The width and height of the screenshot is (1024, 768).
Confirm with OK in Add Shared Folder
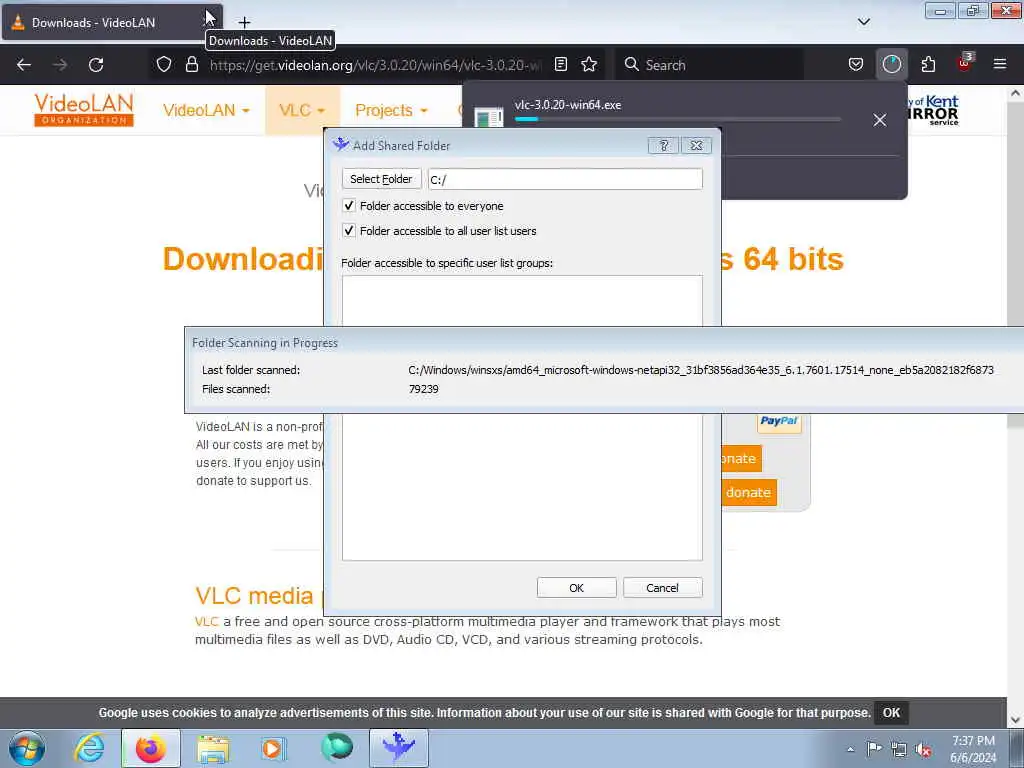(x=576, y=588)
